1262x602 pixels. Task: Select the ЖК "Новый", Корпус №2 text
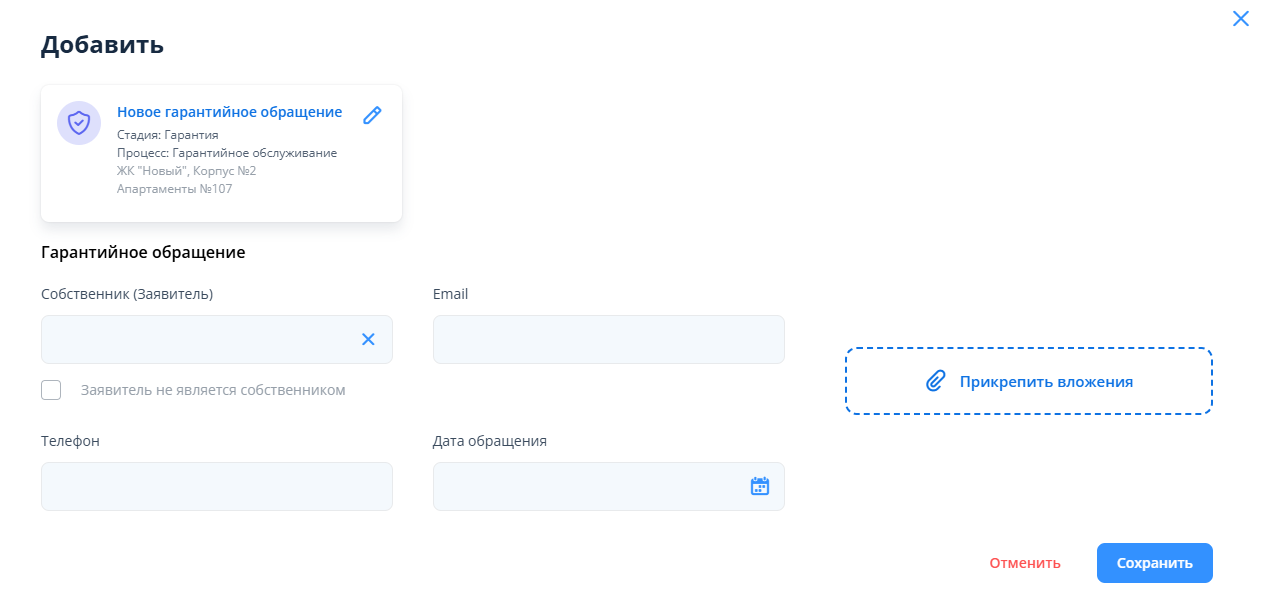(x=186, y=171)
